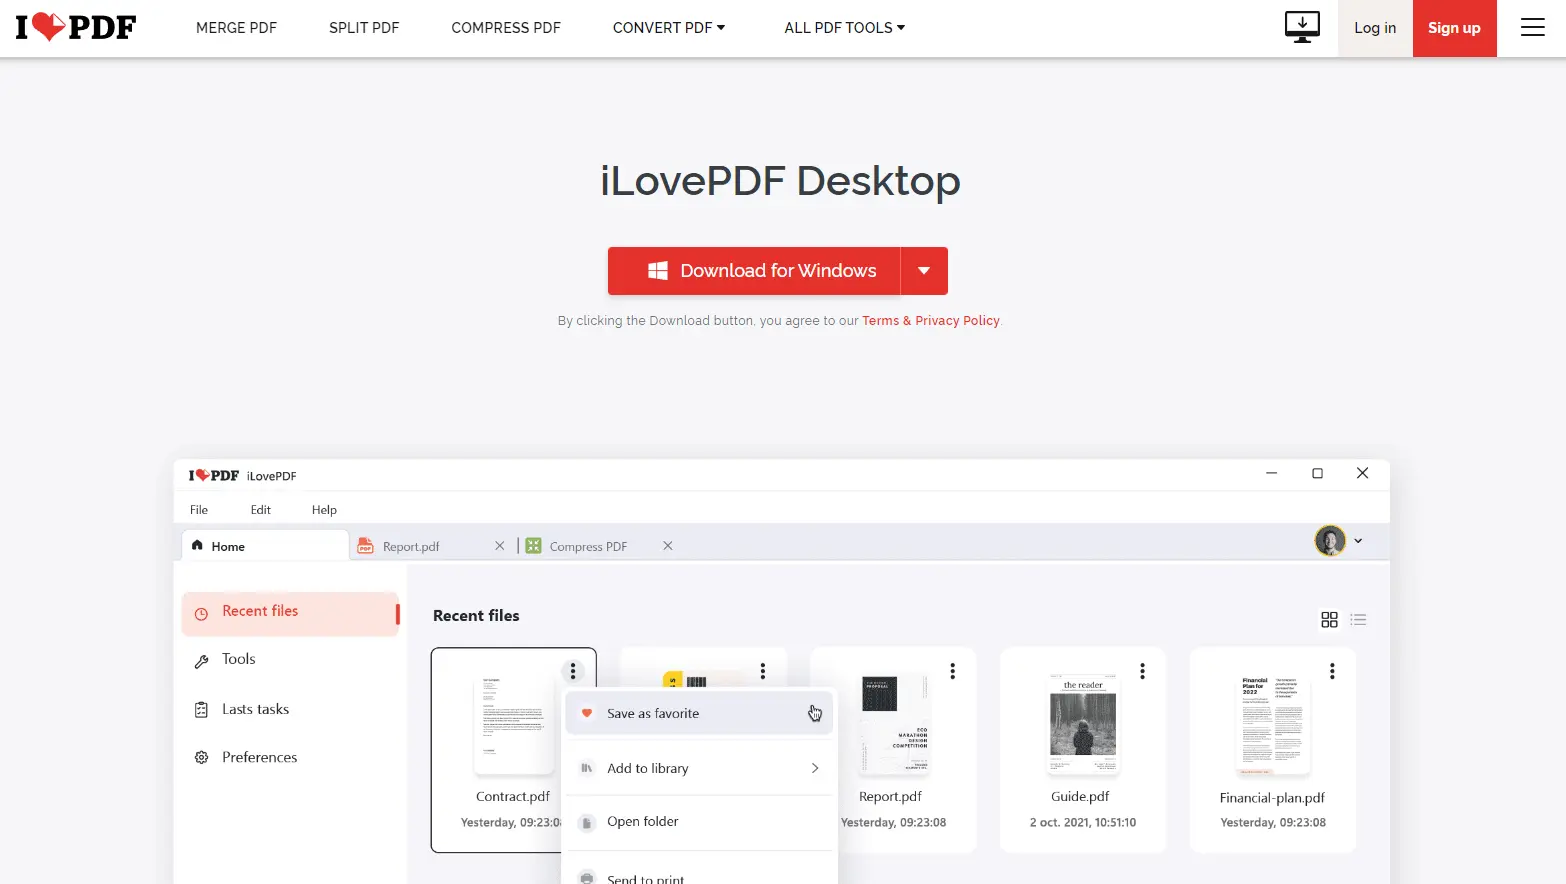The width and height of the screenshot is (1566, 884).
Task: Expand the chevron beside the avatar
Action: (x=1358, y=541)
